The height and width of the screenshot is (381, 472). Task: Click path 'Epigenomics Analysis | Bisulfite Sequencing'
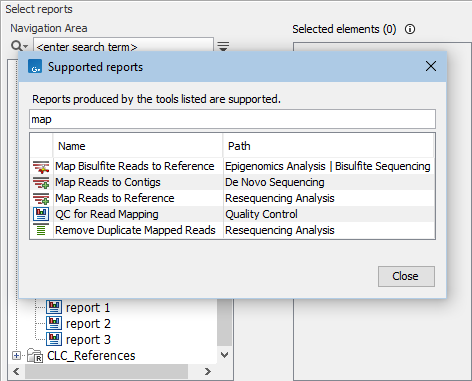(328, 166)
